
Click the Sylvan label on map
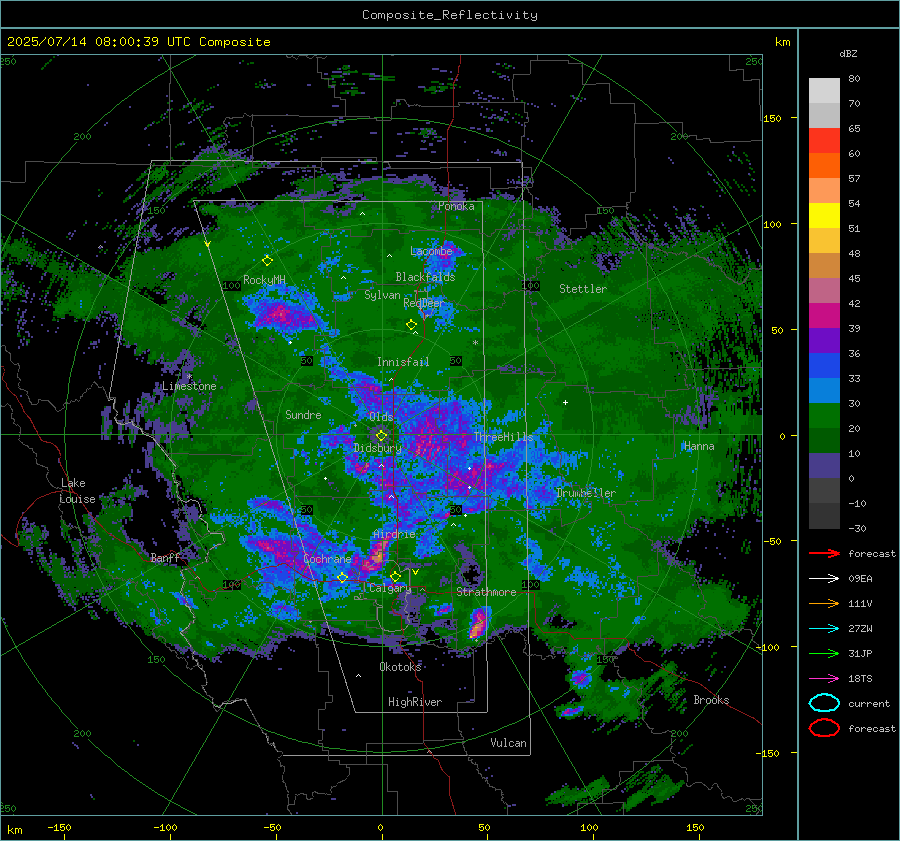[x=382, y=295]
